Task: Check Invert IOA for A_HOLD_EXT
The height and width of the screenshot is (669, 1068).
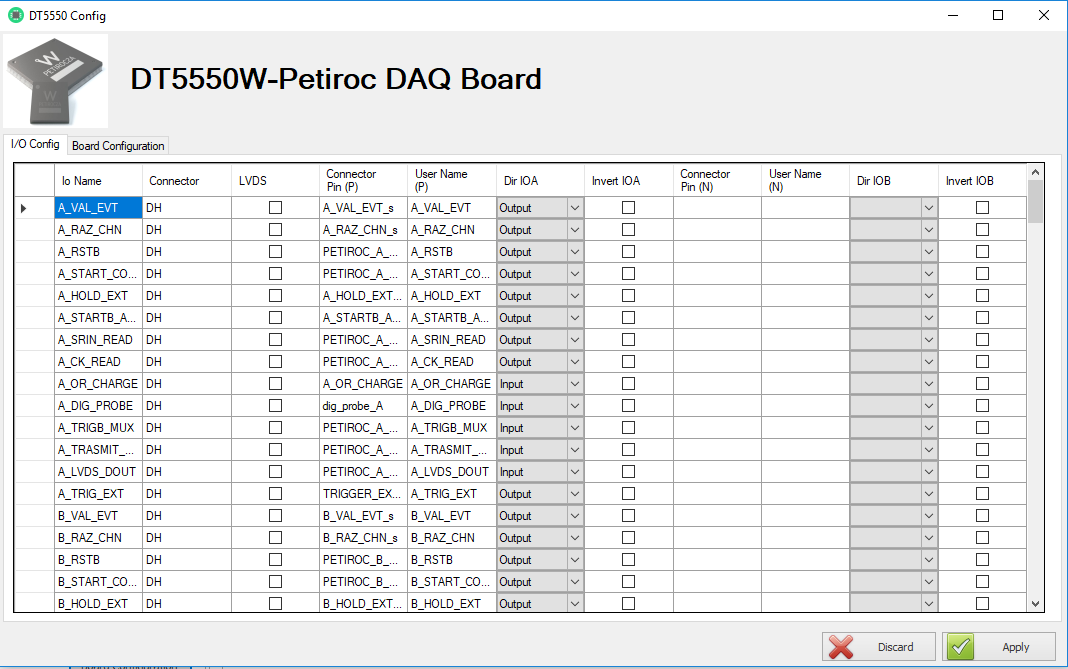Action: [629, 296]
